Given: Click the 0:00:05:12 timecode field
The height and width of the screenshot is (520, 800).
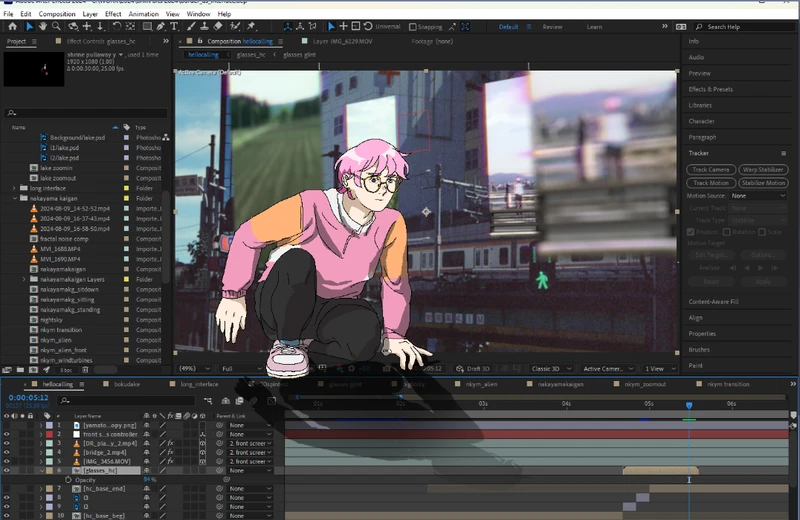Looking at the screenshot, I should click(x=28, y=398).
